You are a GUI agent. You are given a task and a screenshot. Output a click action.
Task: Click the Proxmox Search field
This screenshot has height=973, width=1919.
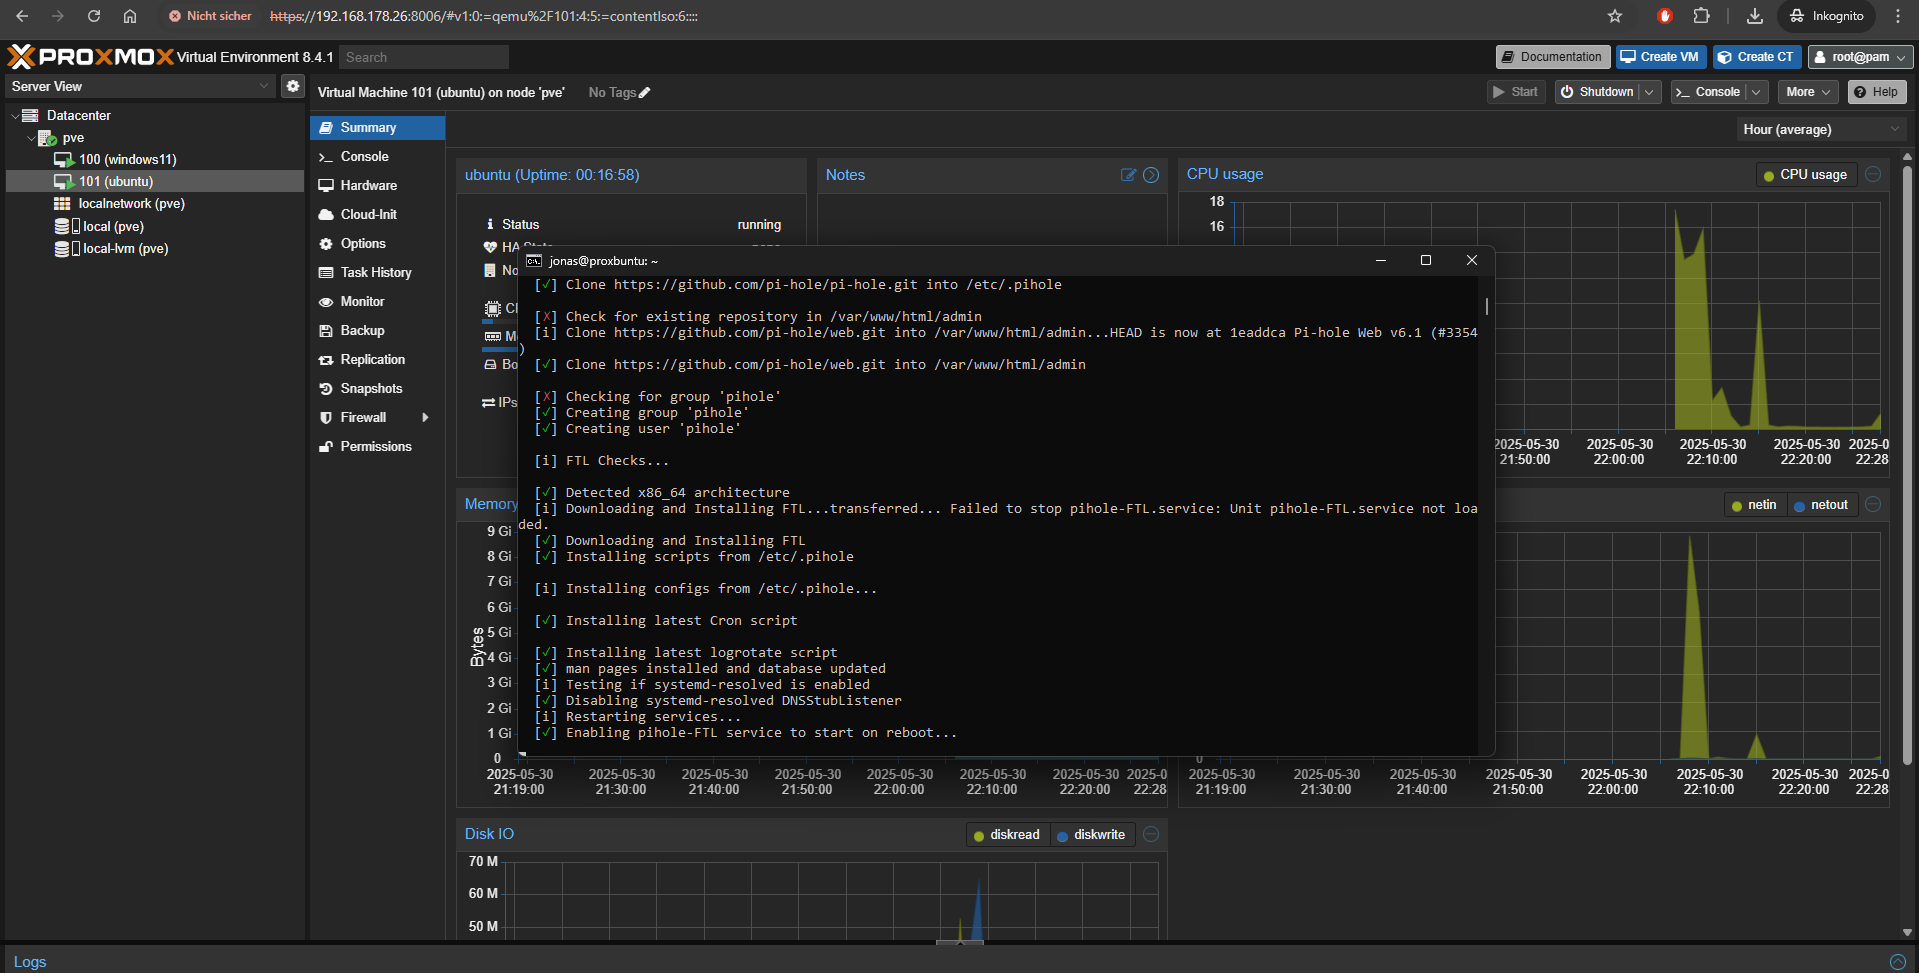pos(424,57)
